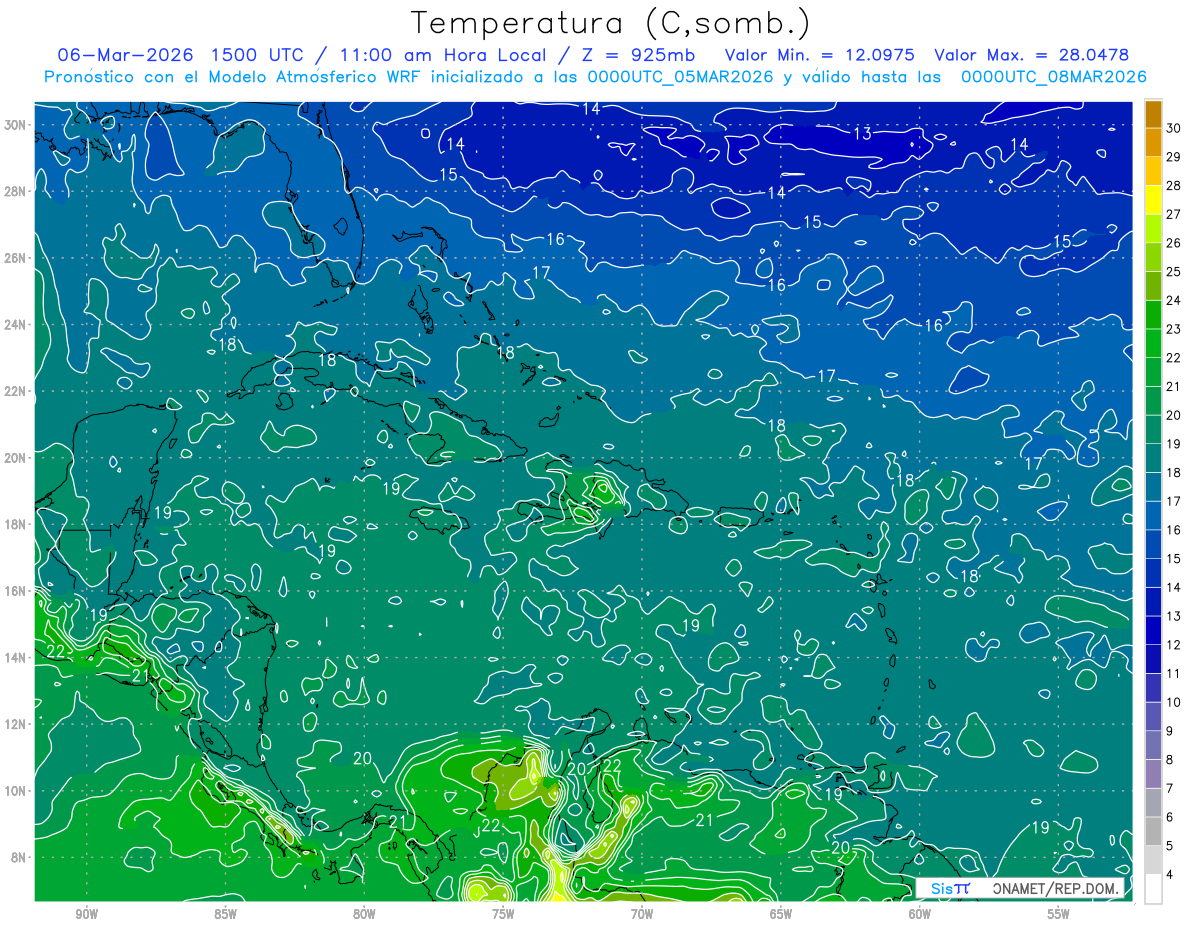The width and height of the screenshot is (1200, 927).
Task: Click the '80W' longitude label
Action: (x=364, y=914)
